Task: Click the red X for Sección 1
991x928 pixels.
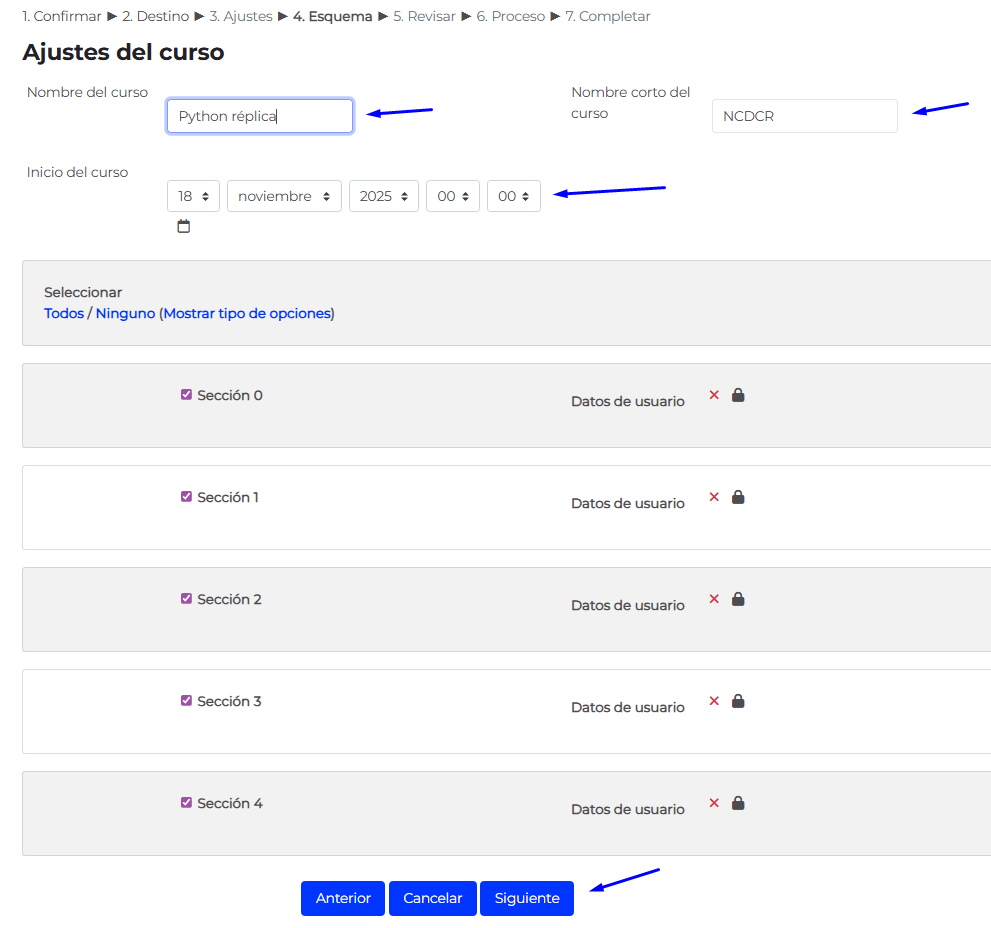Action: 714,497
